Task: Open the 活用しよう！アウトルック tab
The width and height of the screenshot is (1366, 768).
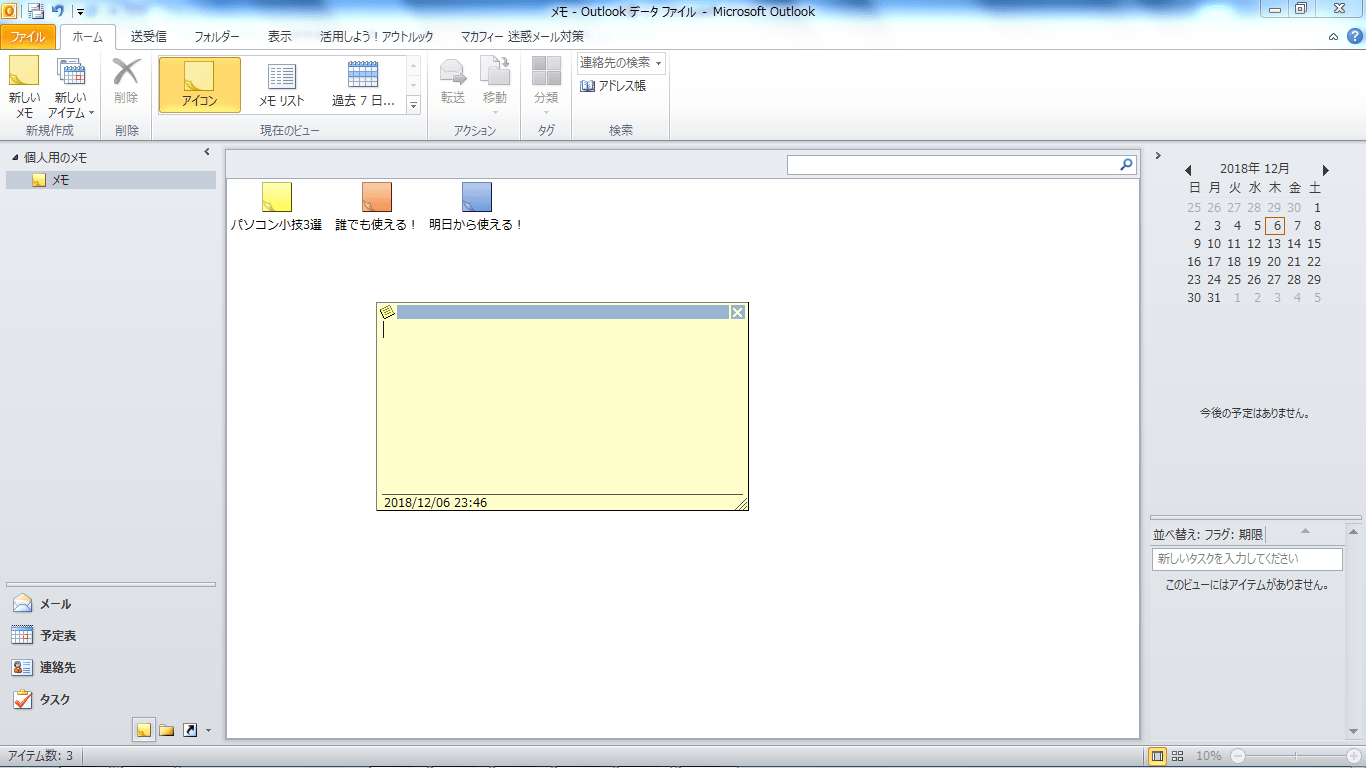Action: [x=377, y=37]
